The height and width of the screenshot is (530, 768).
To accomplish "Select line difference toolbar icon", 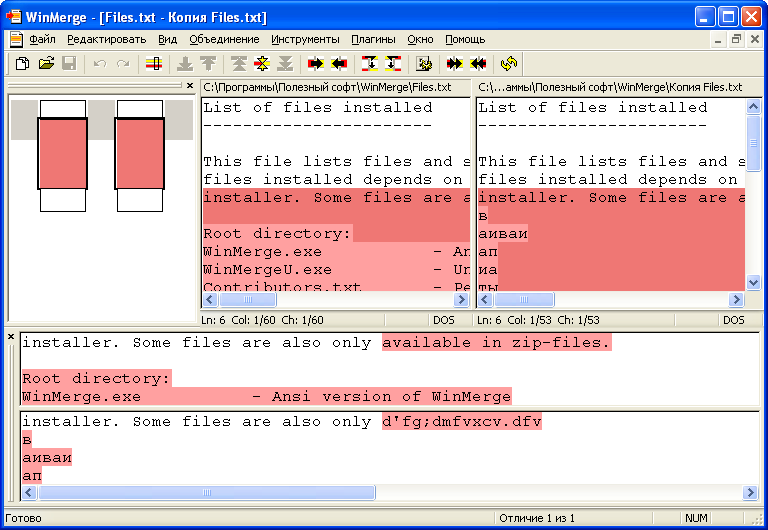I will click(x=154, y=64).
